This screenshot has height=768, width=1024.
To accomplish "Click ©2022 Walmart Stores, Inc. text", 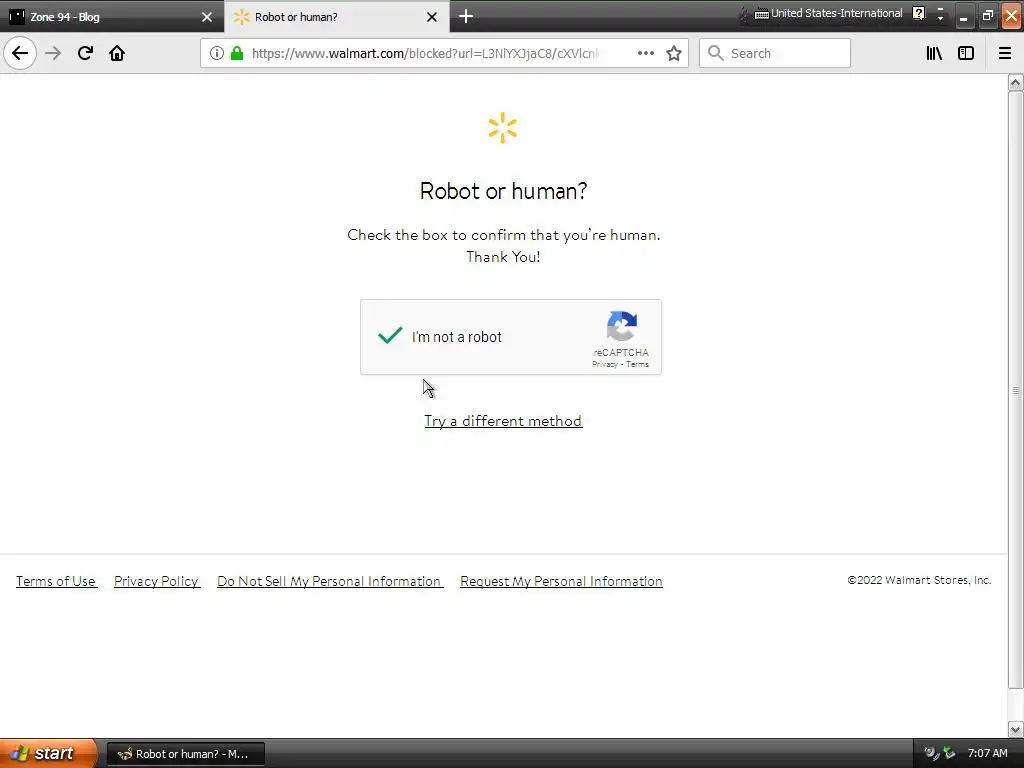I will 919,580.
